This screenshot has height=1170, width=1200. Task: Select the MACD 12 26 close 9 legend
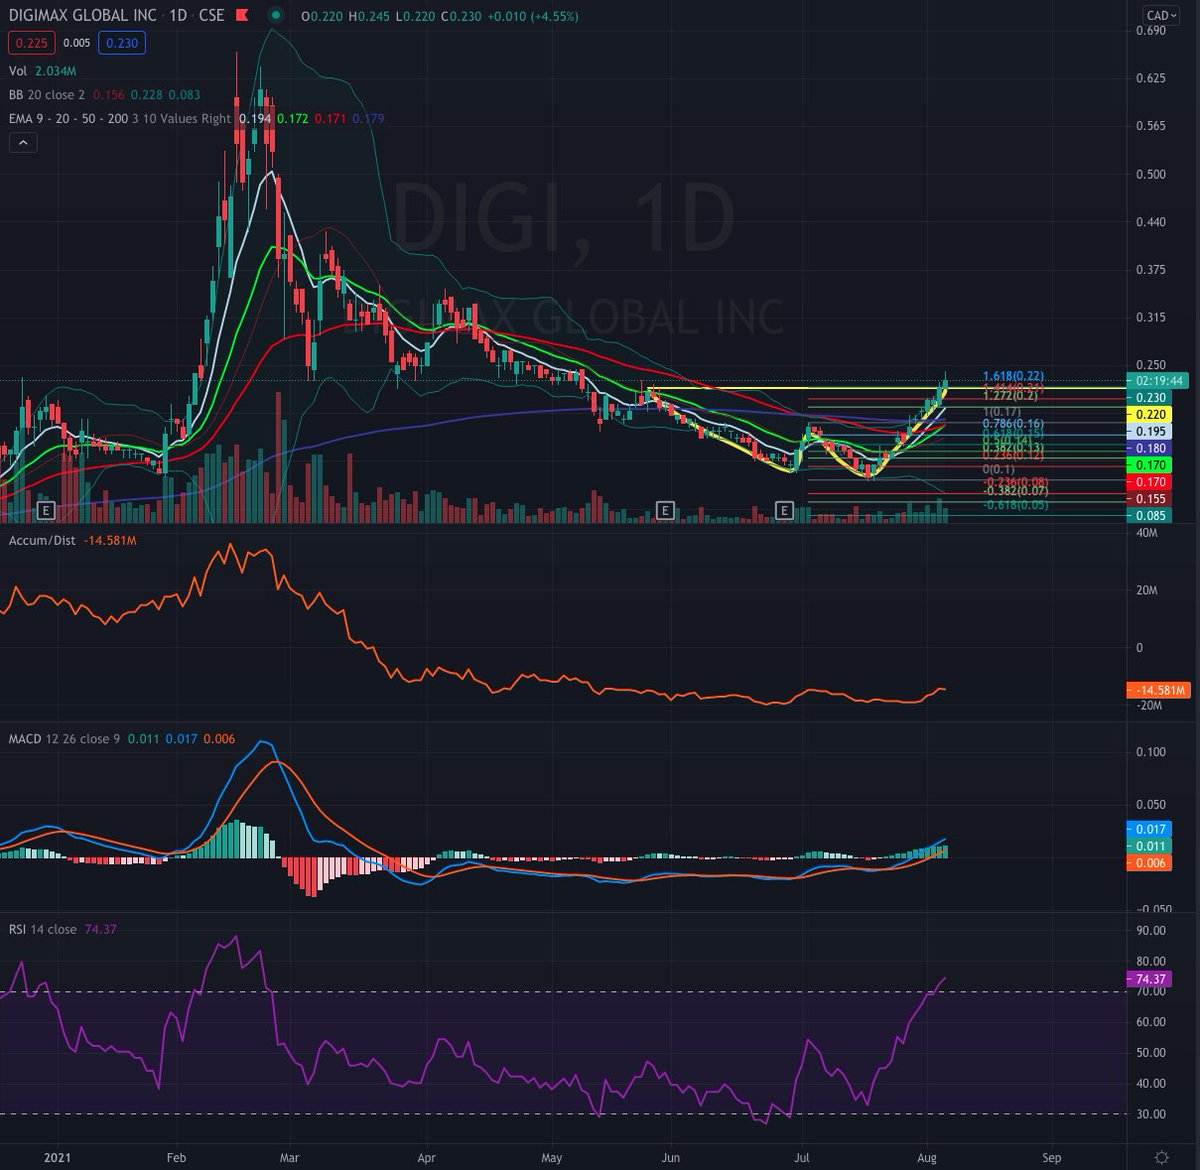[65, 739]
